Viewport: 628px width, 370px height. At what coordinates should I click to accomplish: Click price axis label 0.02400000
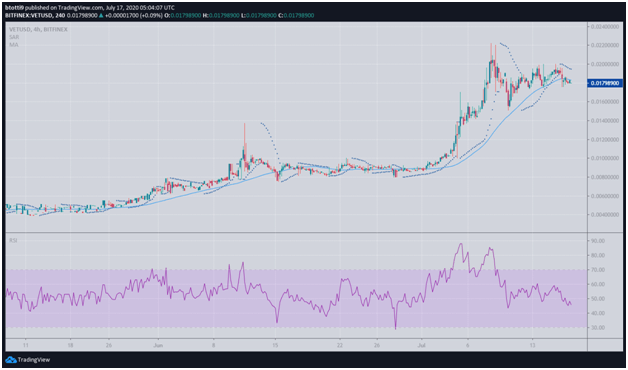tap(605, 26)
